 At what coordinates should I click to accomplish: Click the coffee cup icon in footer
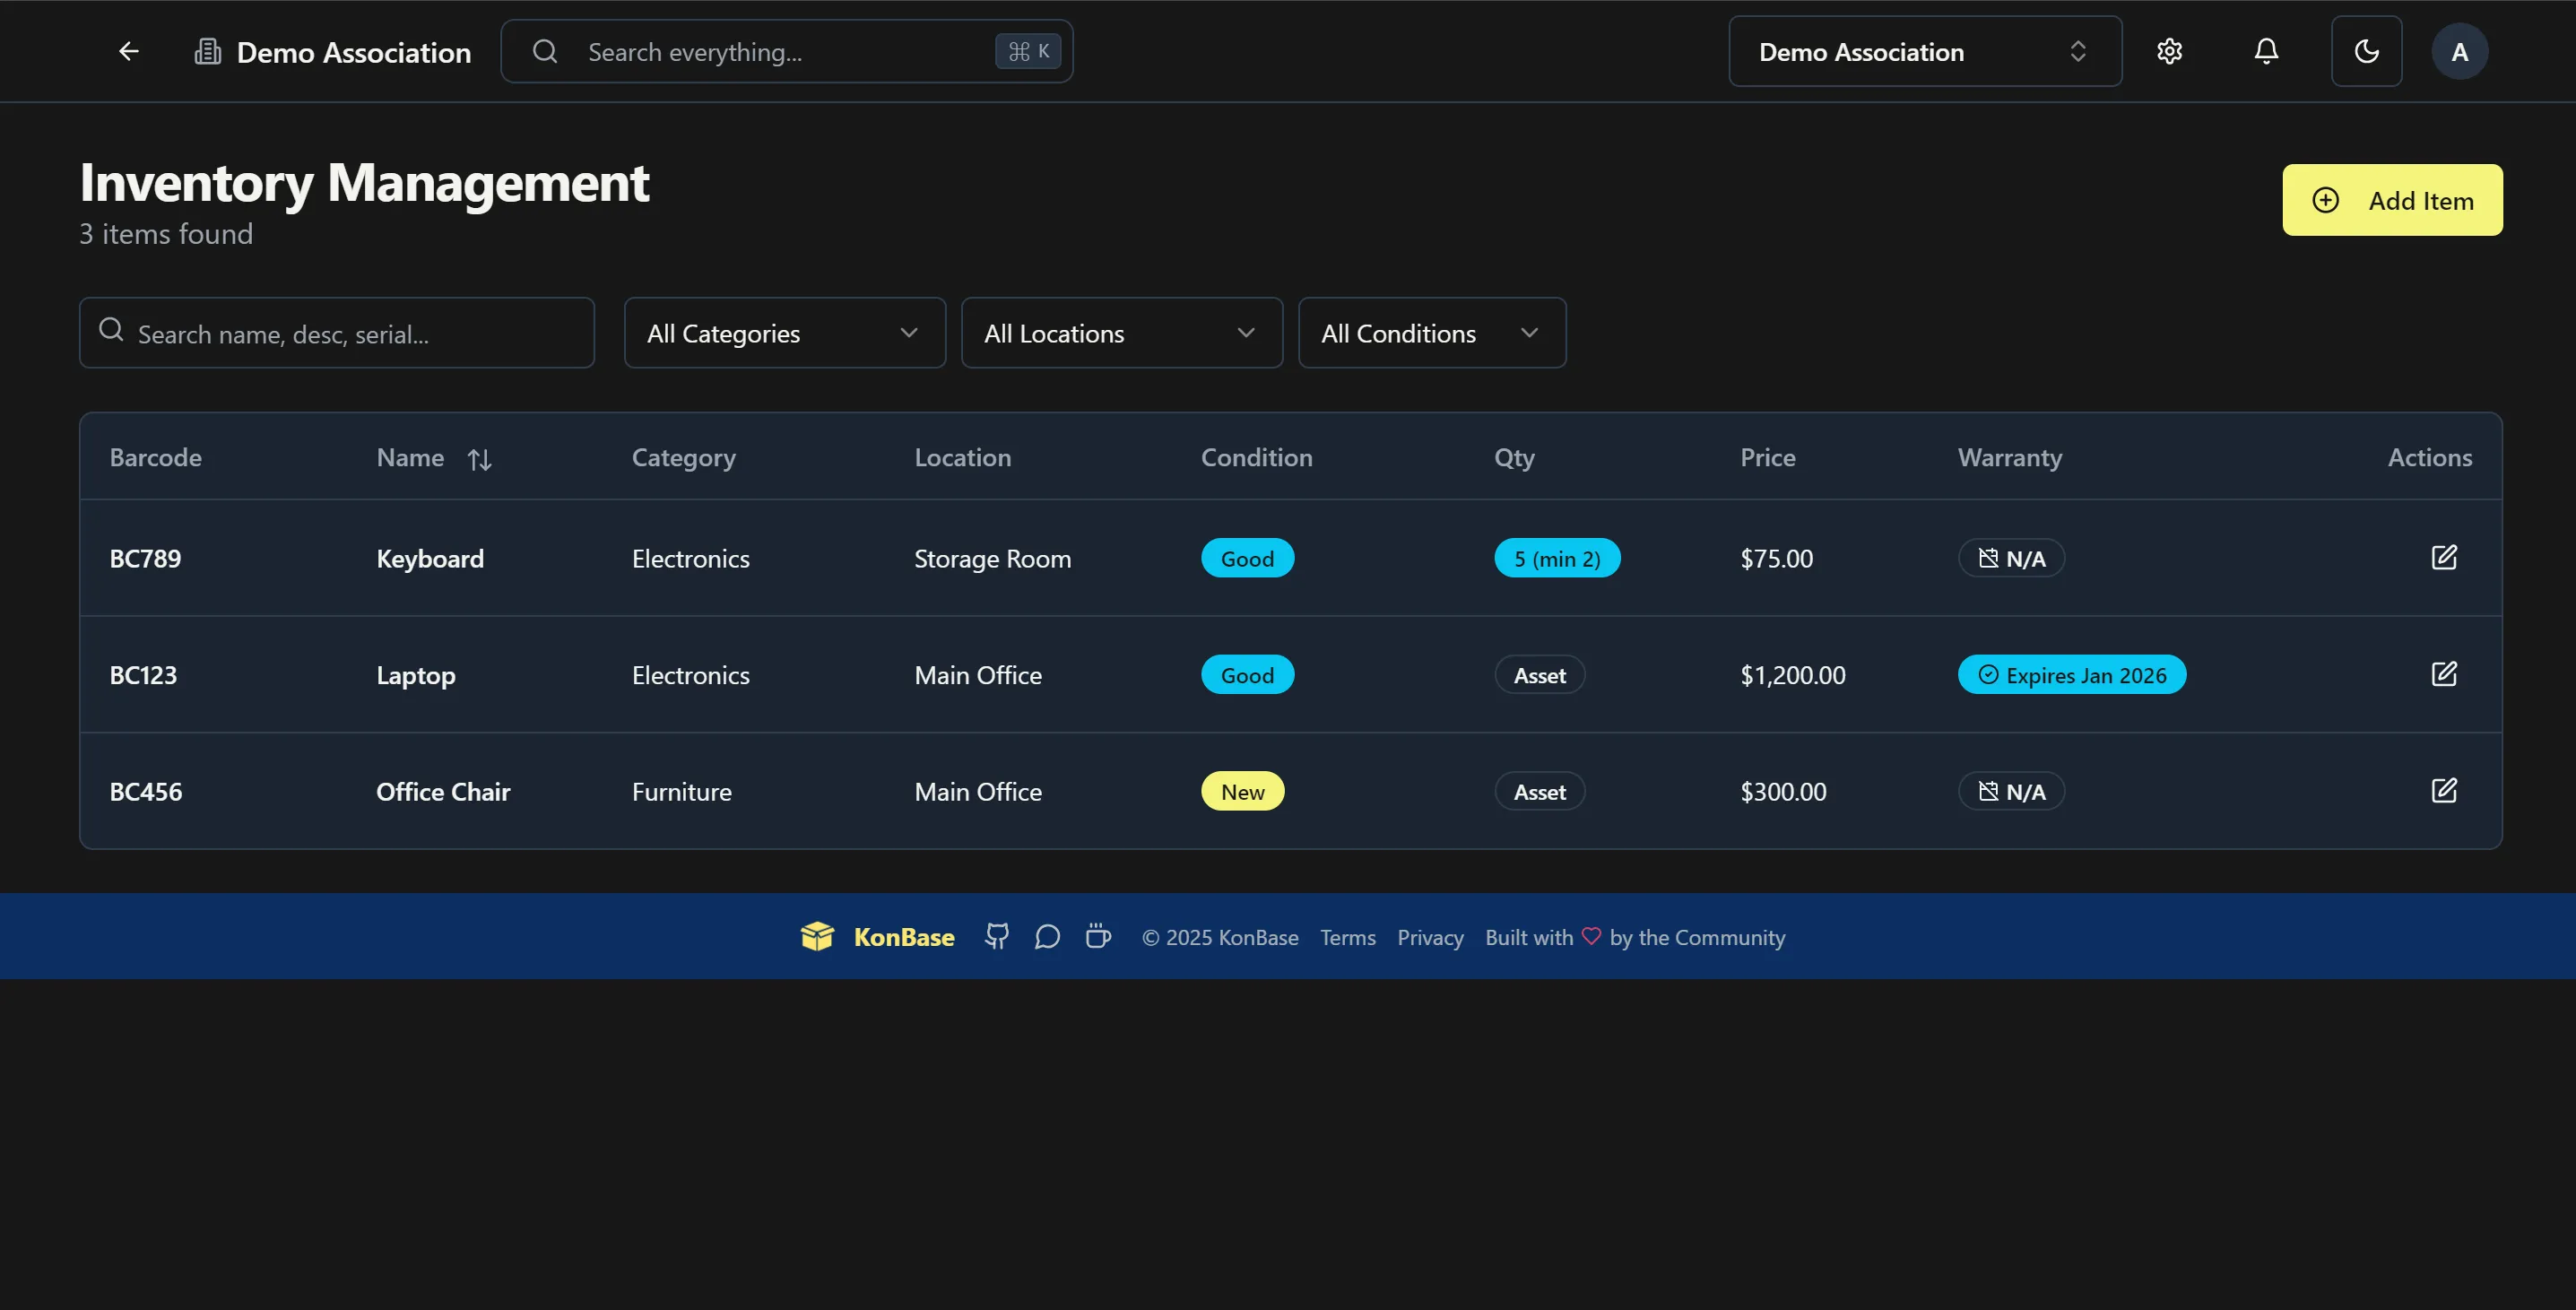(x=1098, y=936)
